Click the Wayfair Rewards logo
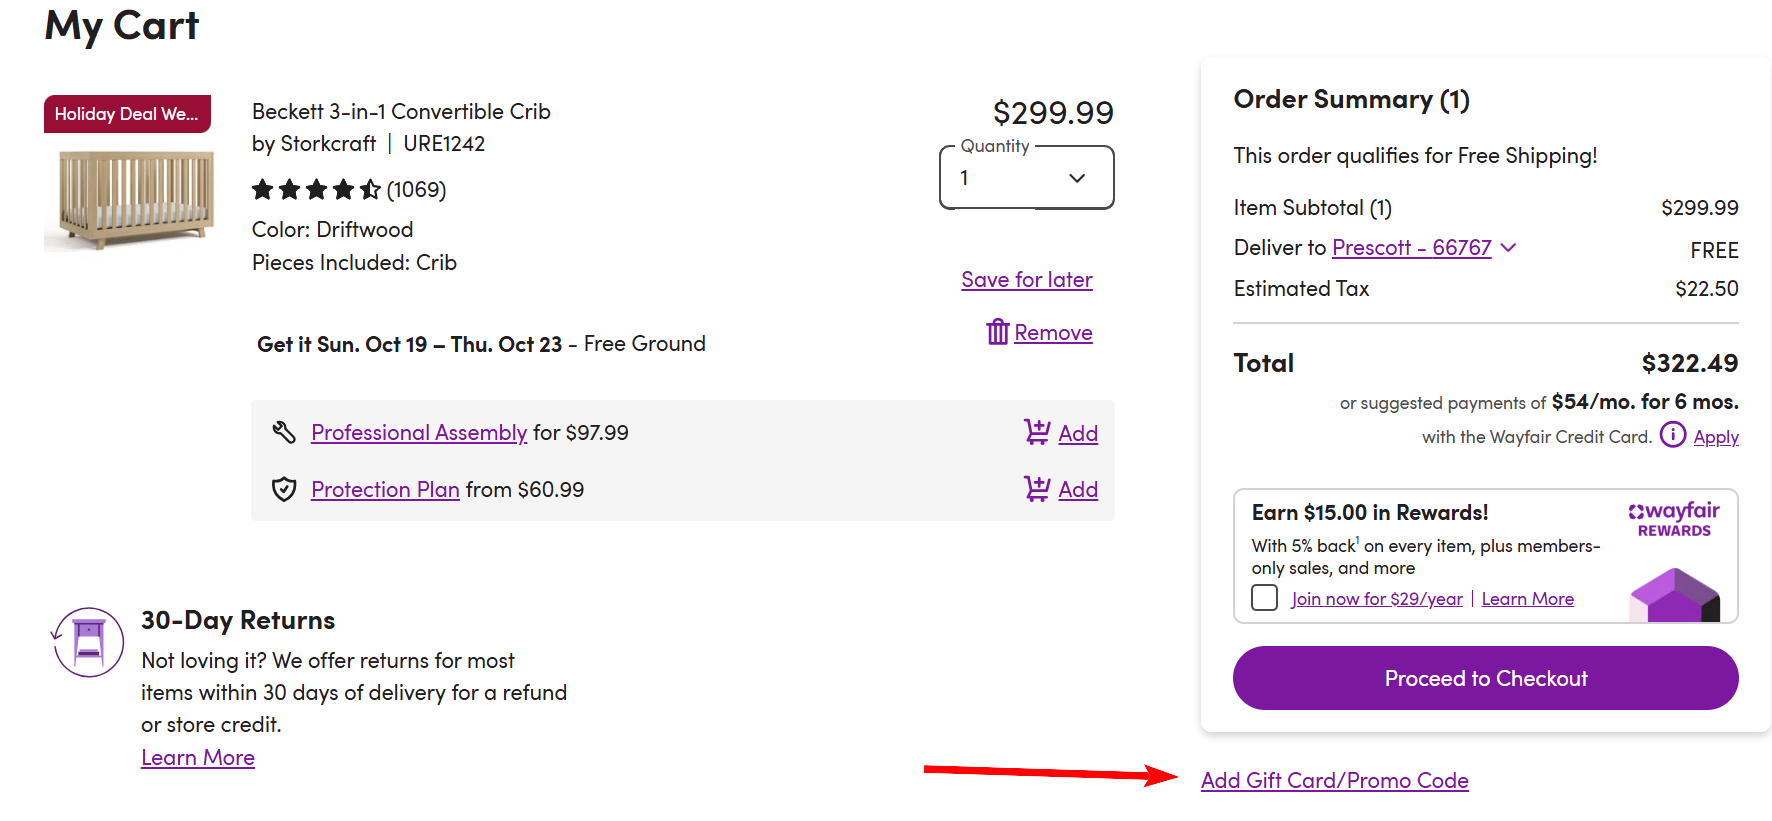Screen dimensions: 1772x821 [1672, 519]
